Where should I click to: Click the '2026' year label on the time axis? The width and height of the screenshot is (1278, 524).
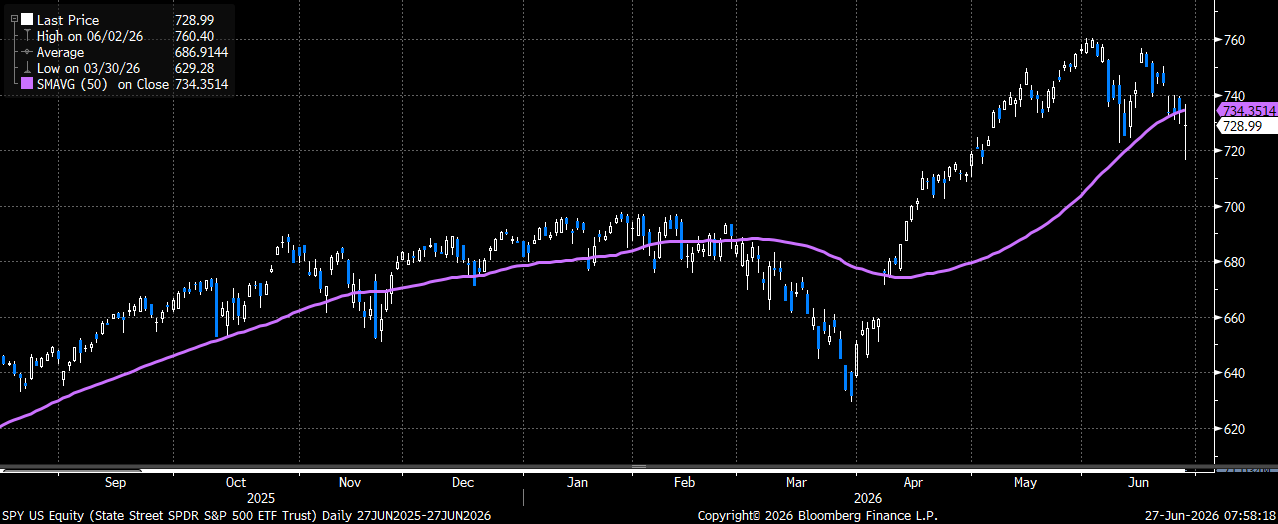tap(867, 497)
